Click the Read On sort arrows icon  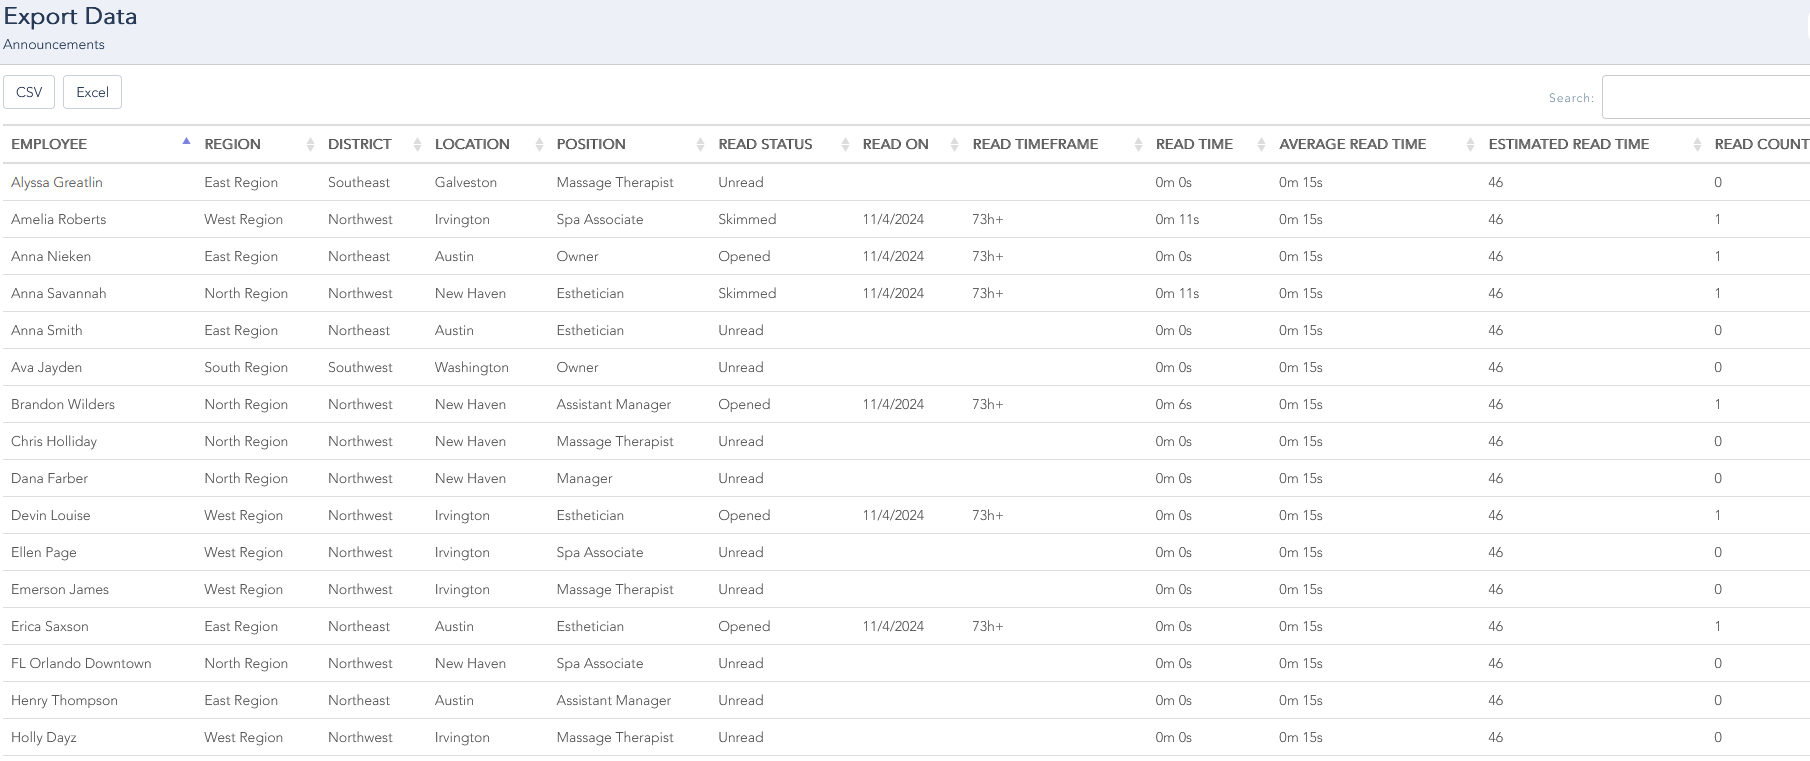click(x=954, y=145)
